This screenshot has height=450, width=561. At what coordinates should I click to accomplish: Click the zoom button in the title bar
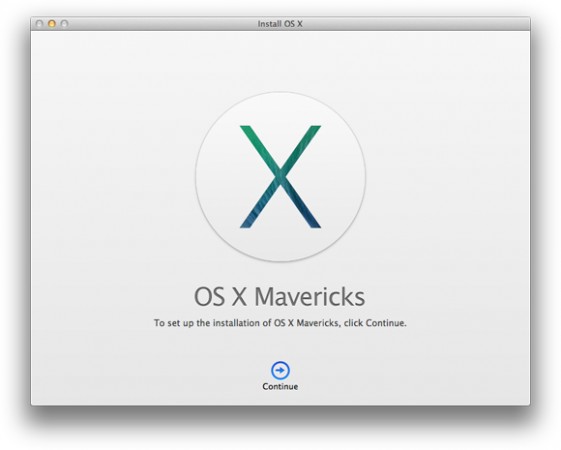pyautogui.click(x=64, y=24)
